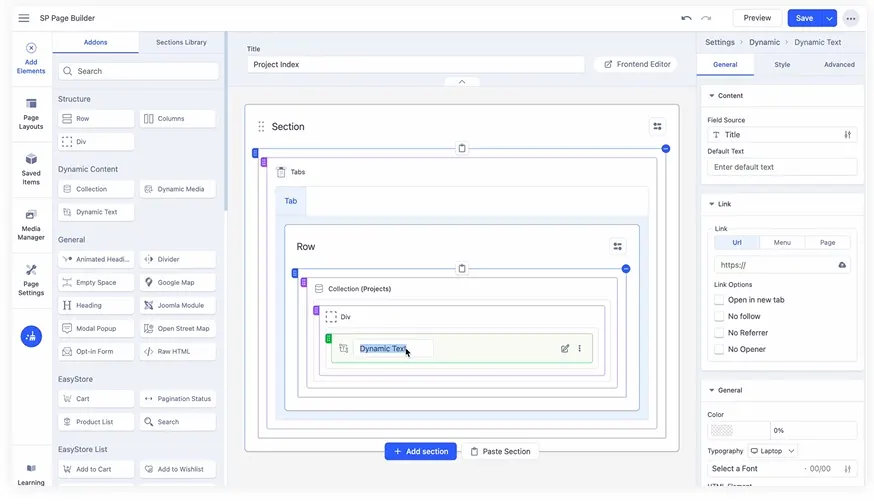The width and height of the screenshot is (874, 504).
Task: Open the Style settings tab
Action: (x=782, y=65)
